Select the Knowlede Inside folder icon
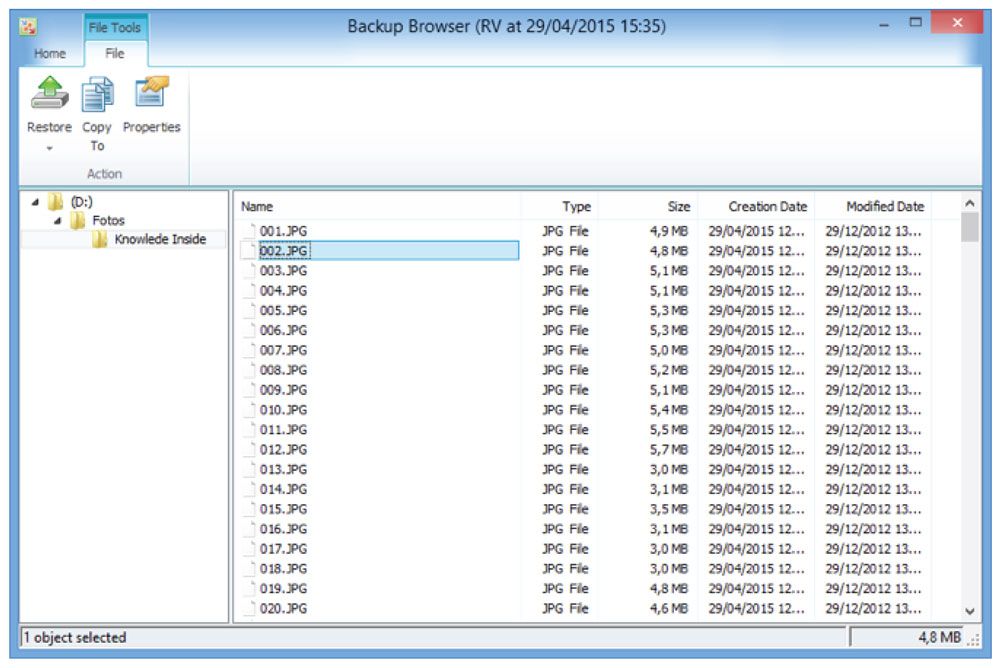The width and height of the screenshot is (1000, 668). pyautogui.click(x=100, y=240)
